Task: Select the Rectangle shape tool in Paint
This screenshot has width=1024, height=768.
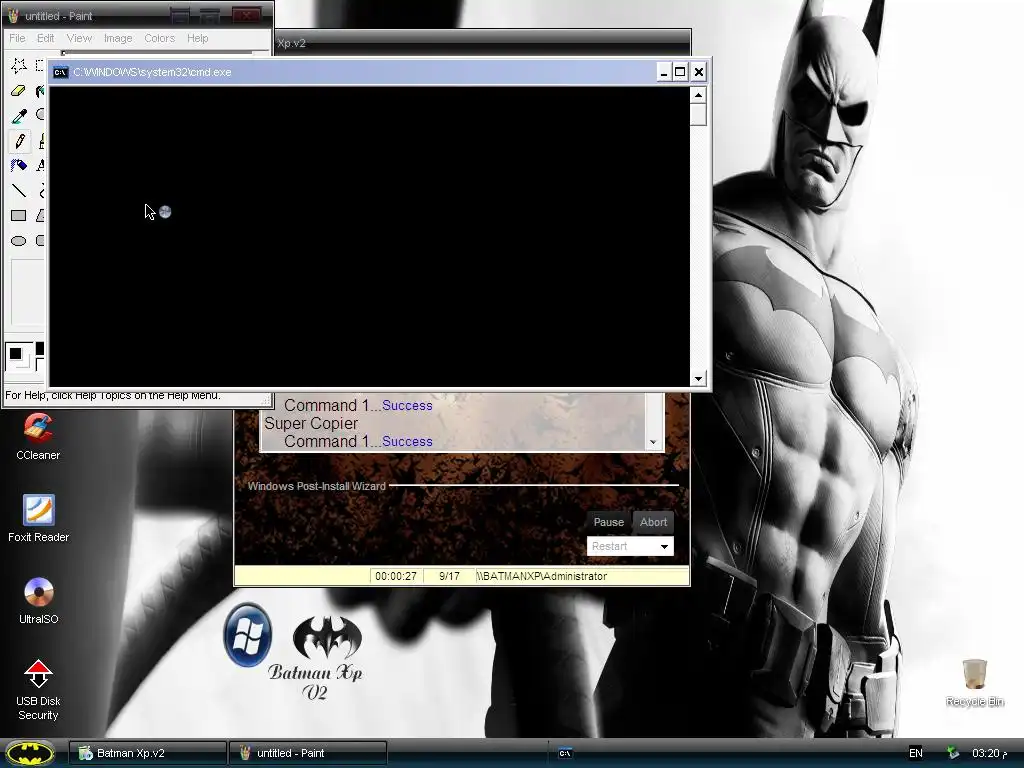Action: 19,216
